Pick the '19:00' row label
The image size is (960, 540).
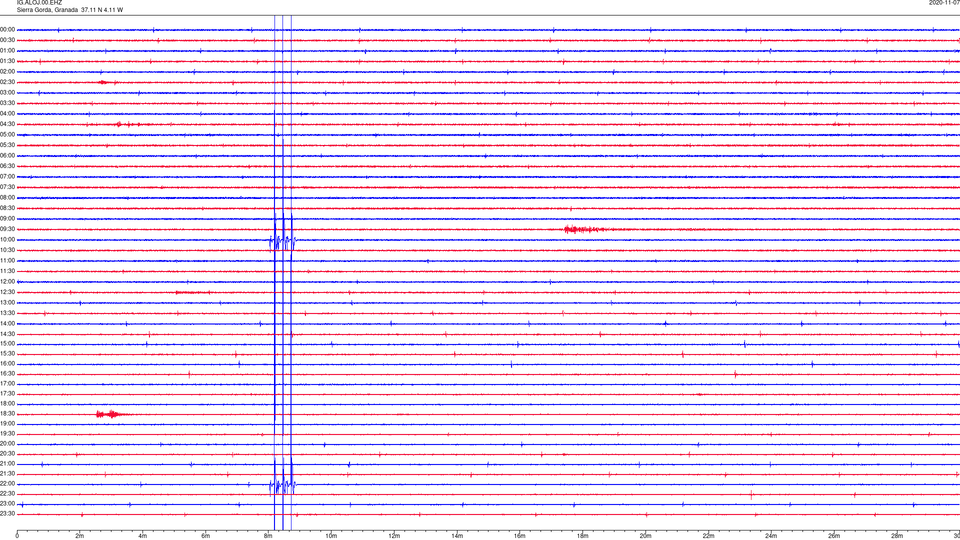[7, 424]
